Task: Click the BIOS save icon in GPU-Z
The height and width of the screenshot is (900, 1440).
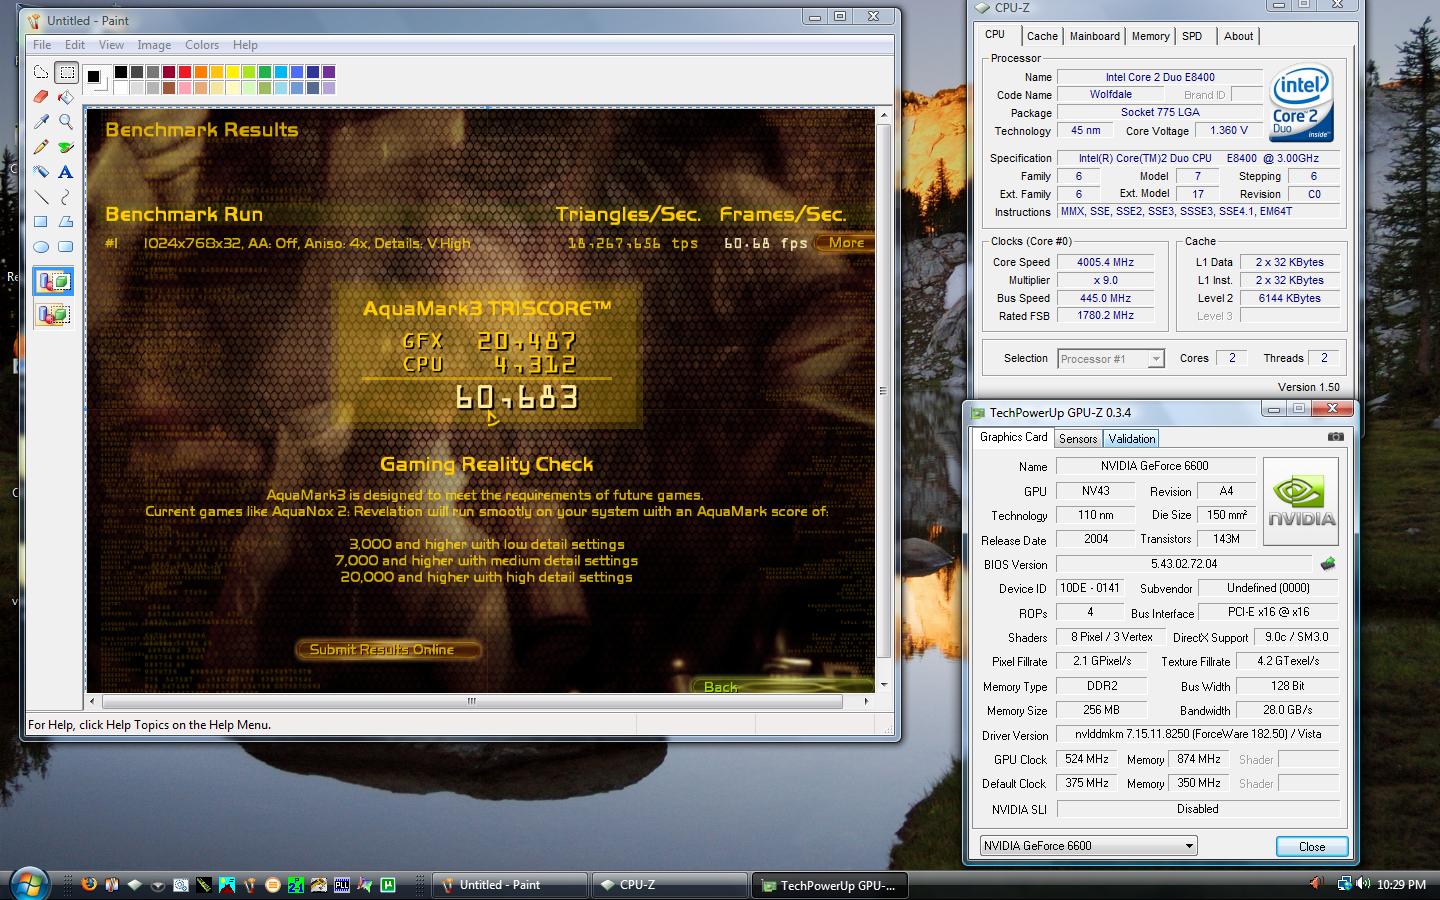Action: 1328,564
